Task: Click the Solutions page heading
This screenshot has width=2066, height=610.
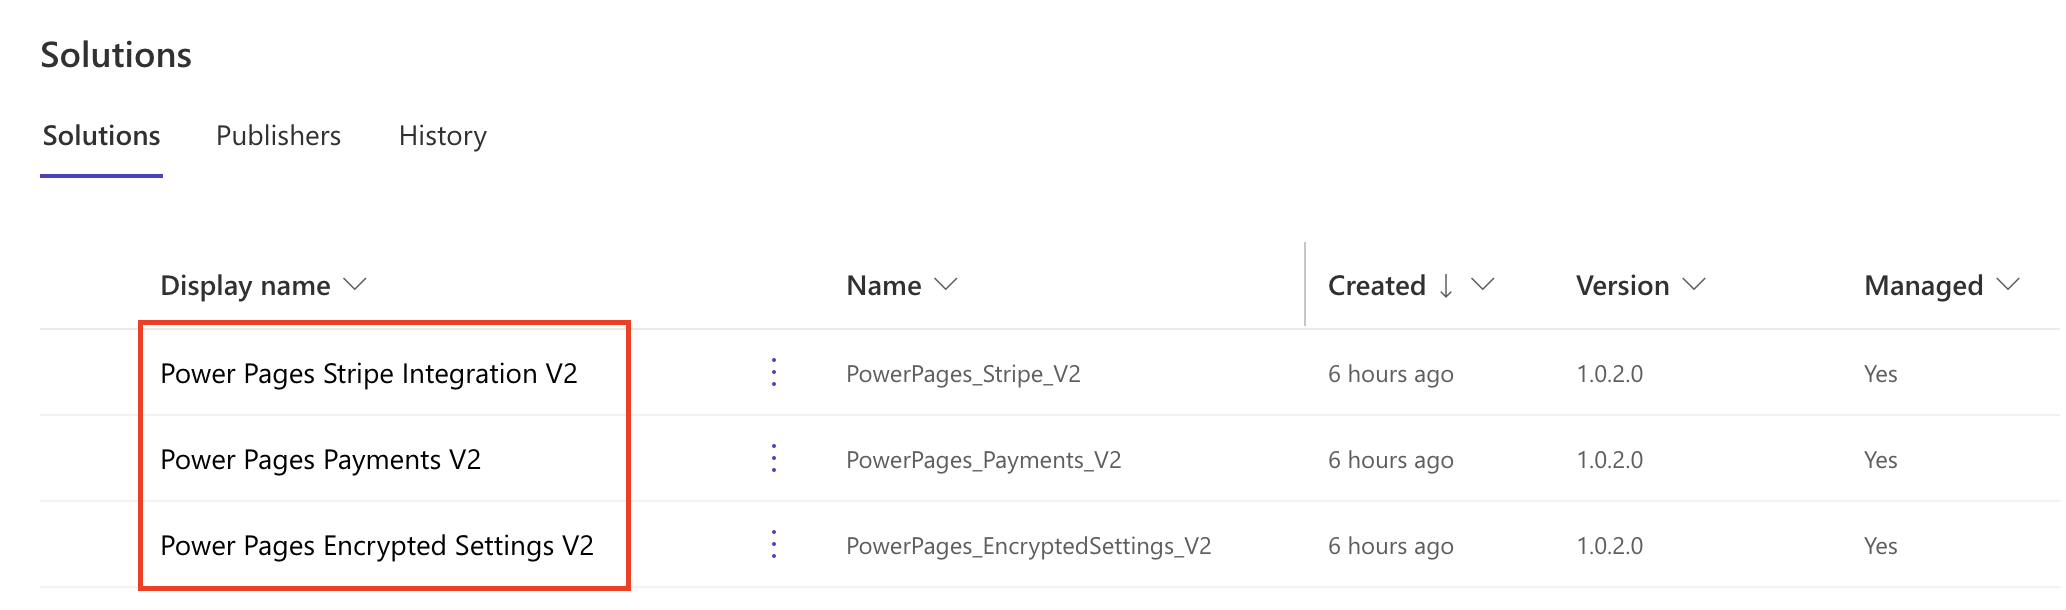Action: pos(116,55)
